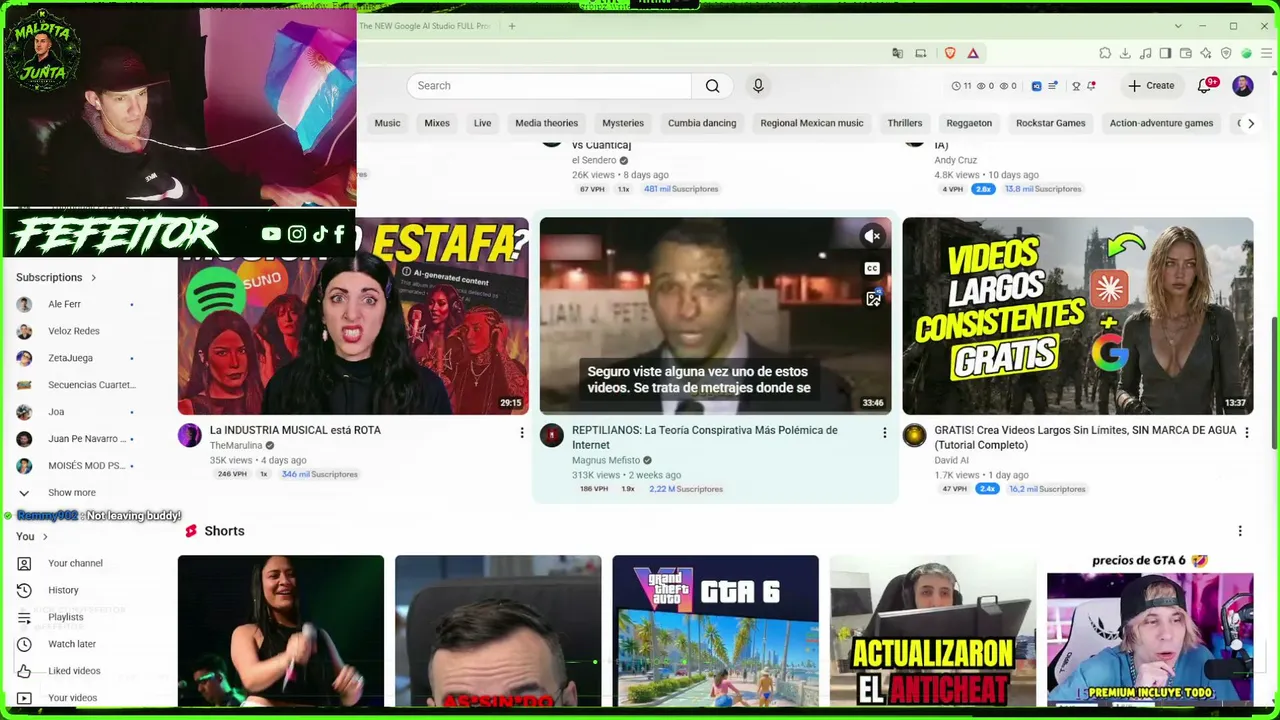Open Playlists in sidebar
This screenshot has height=720, width=1280.
66,617
